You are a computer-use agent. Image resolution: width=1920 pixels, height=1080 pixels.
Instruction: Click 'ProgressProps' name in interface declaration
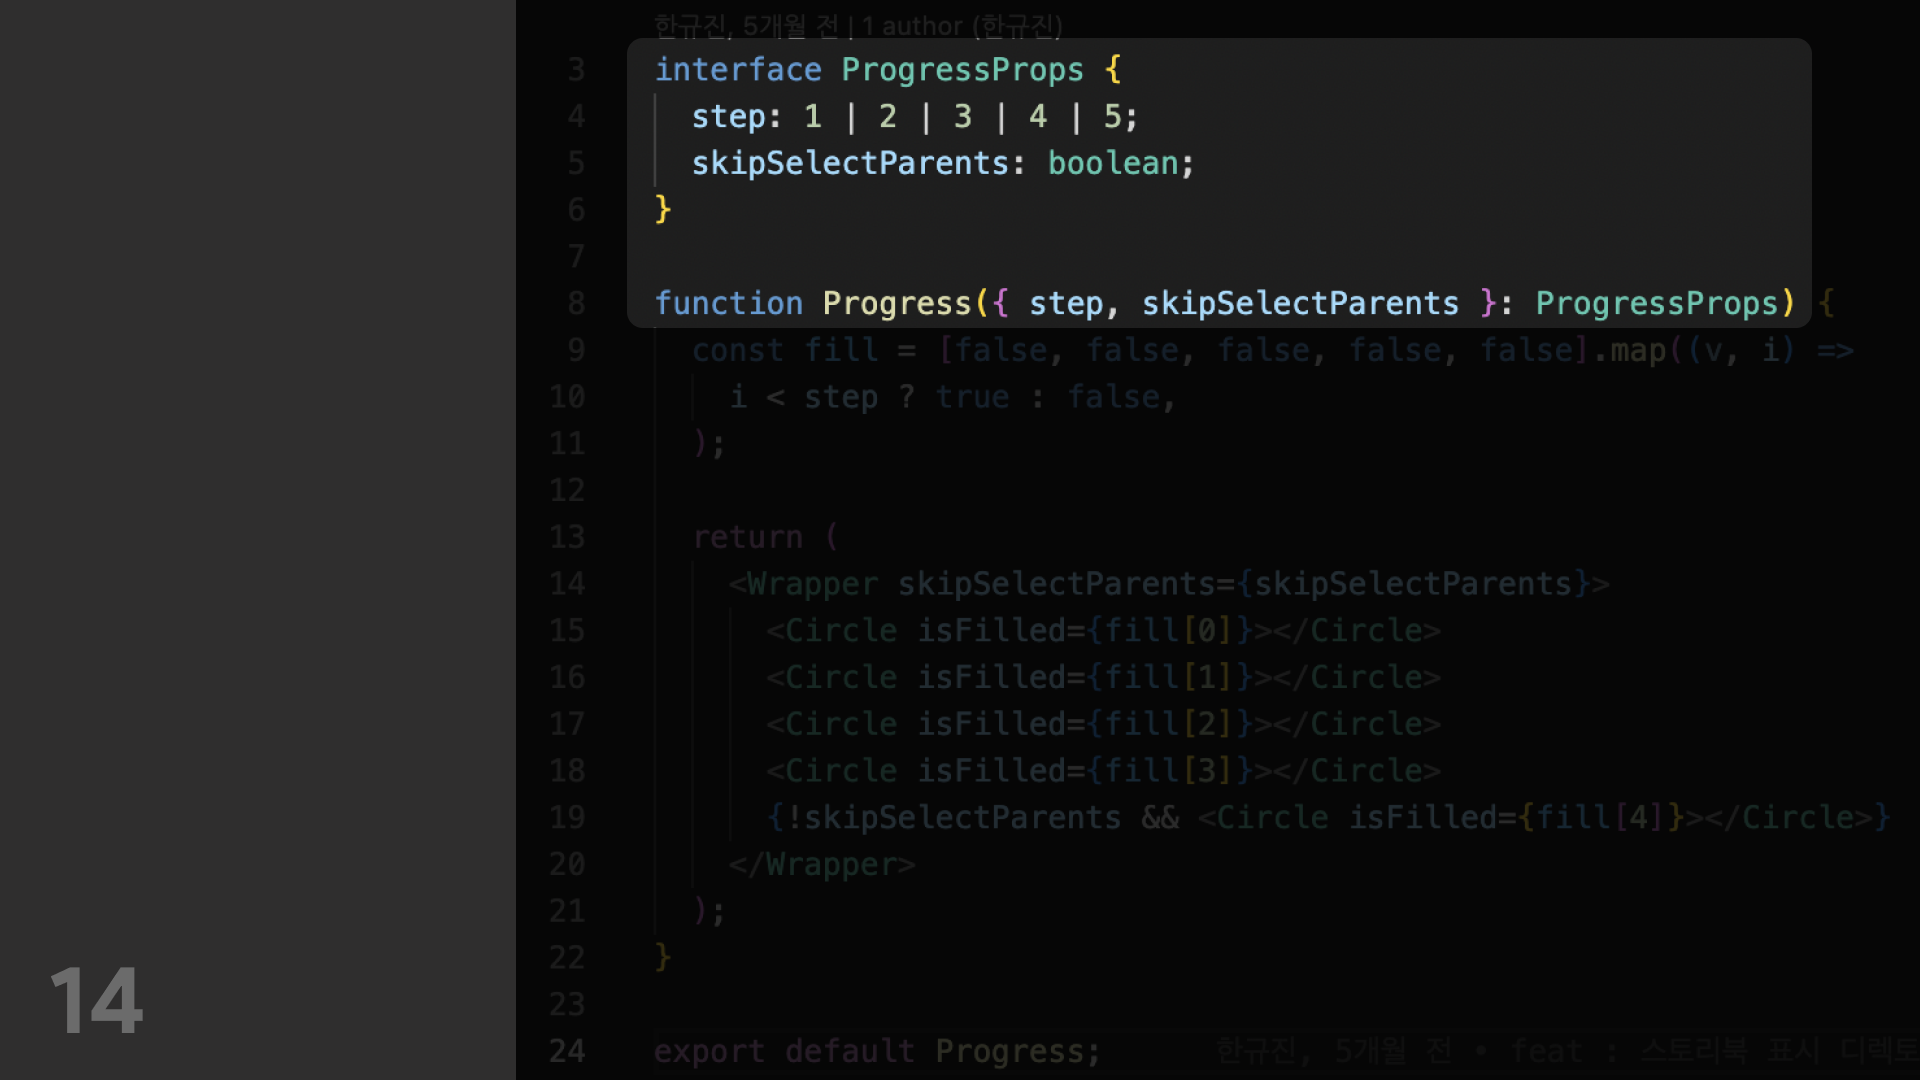962,70
